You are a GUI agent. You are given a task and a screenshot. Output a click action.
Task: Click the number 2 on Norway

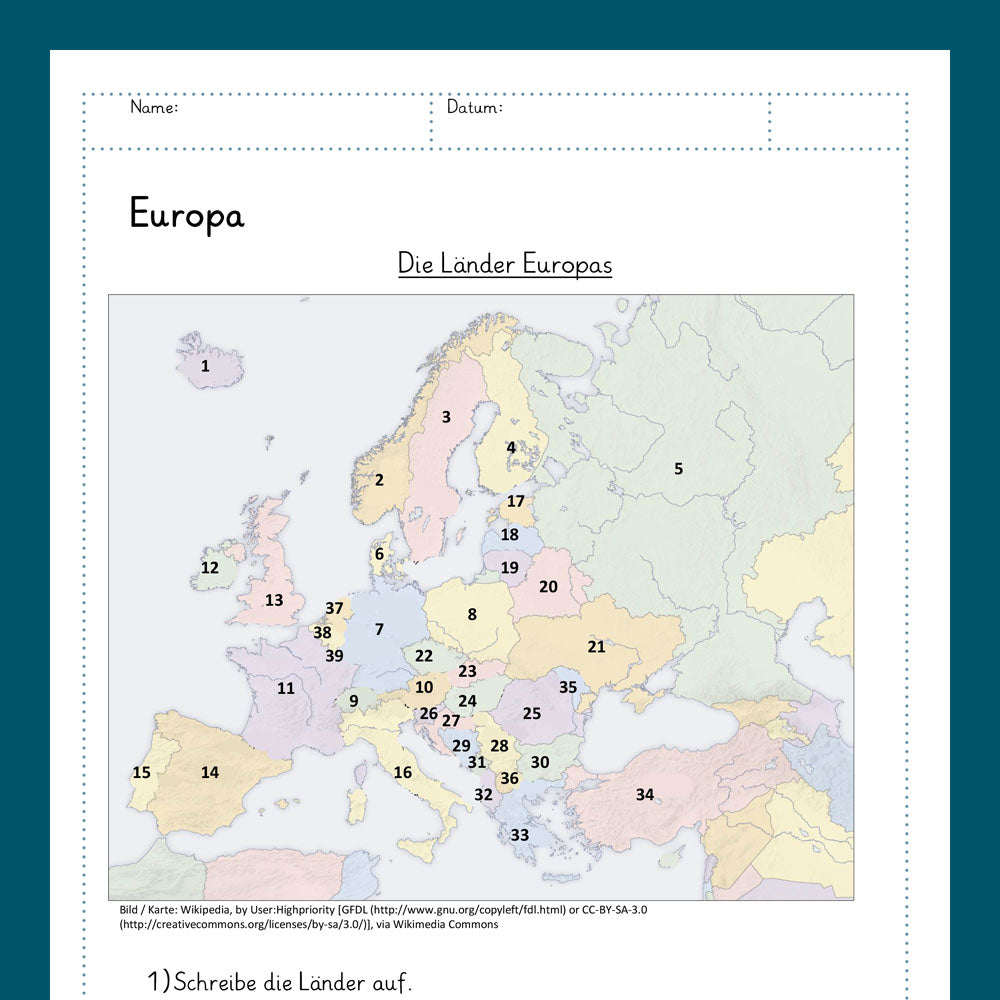379,480
